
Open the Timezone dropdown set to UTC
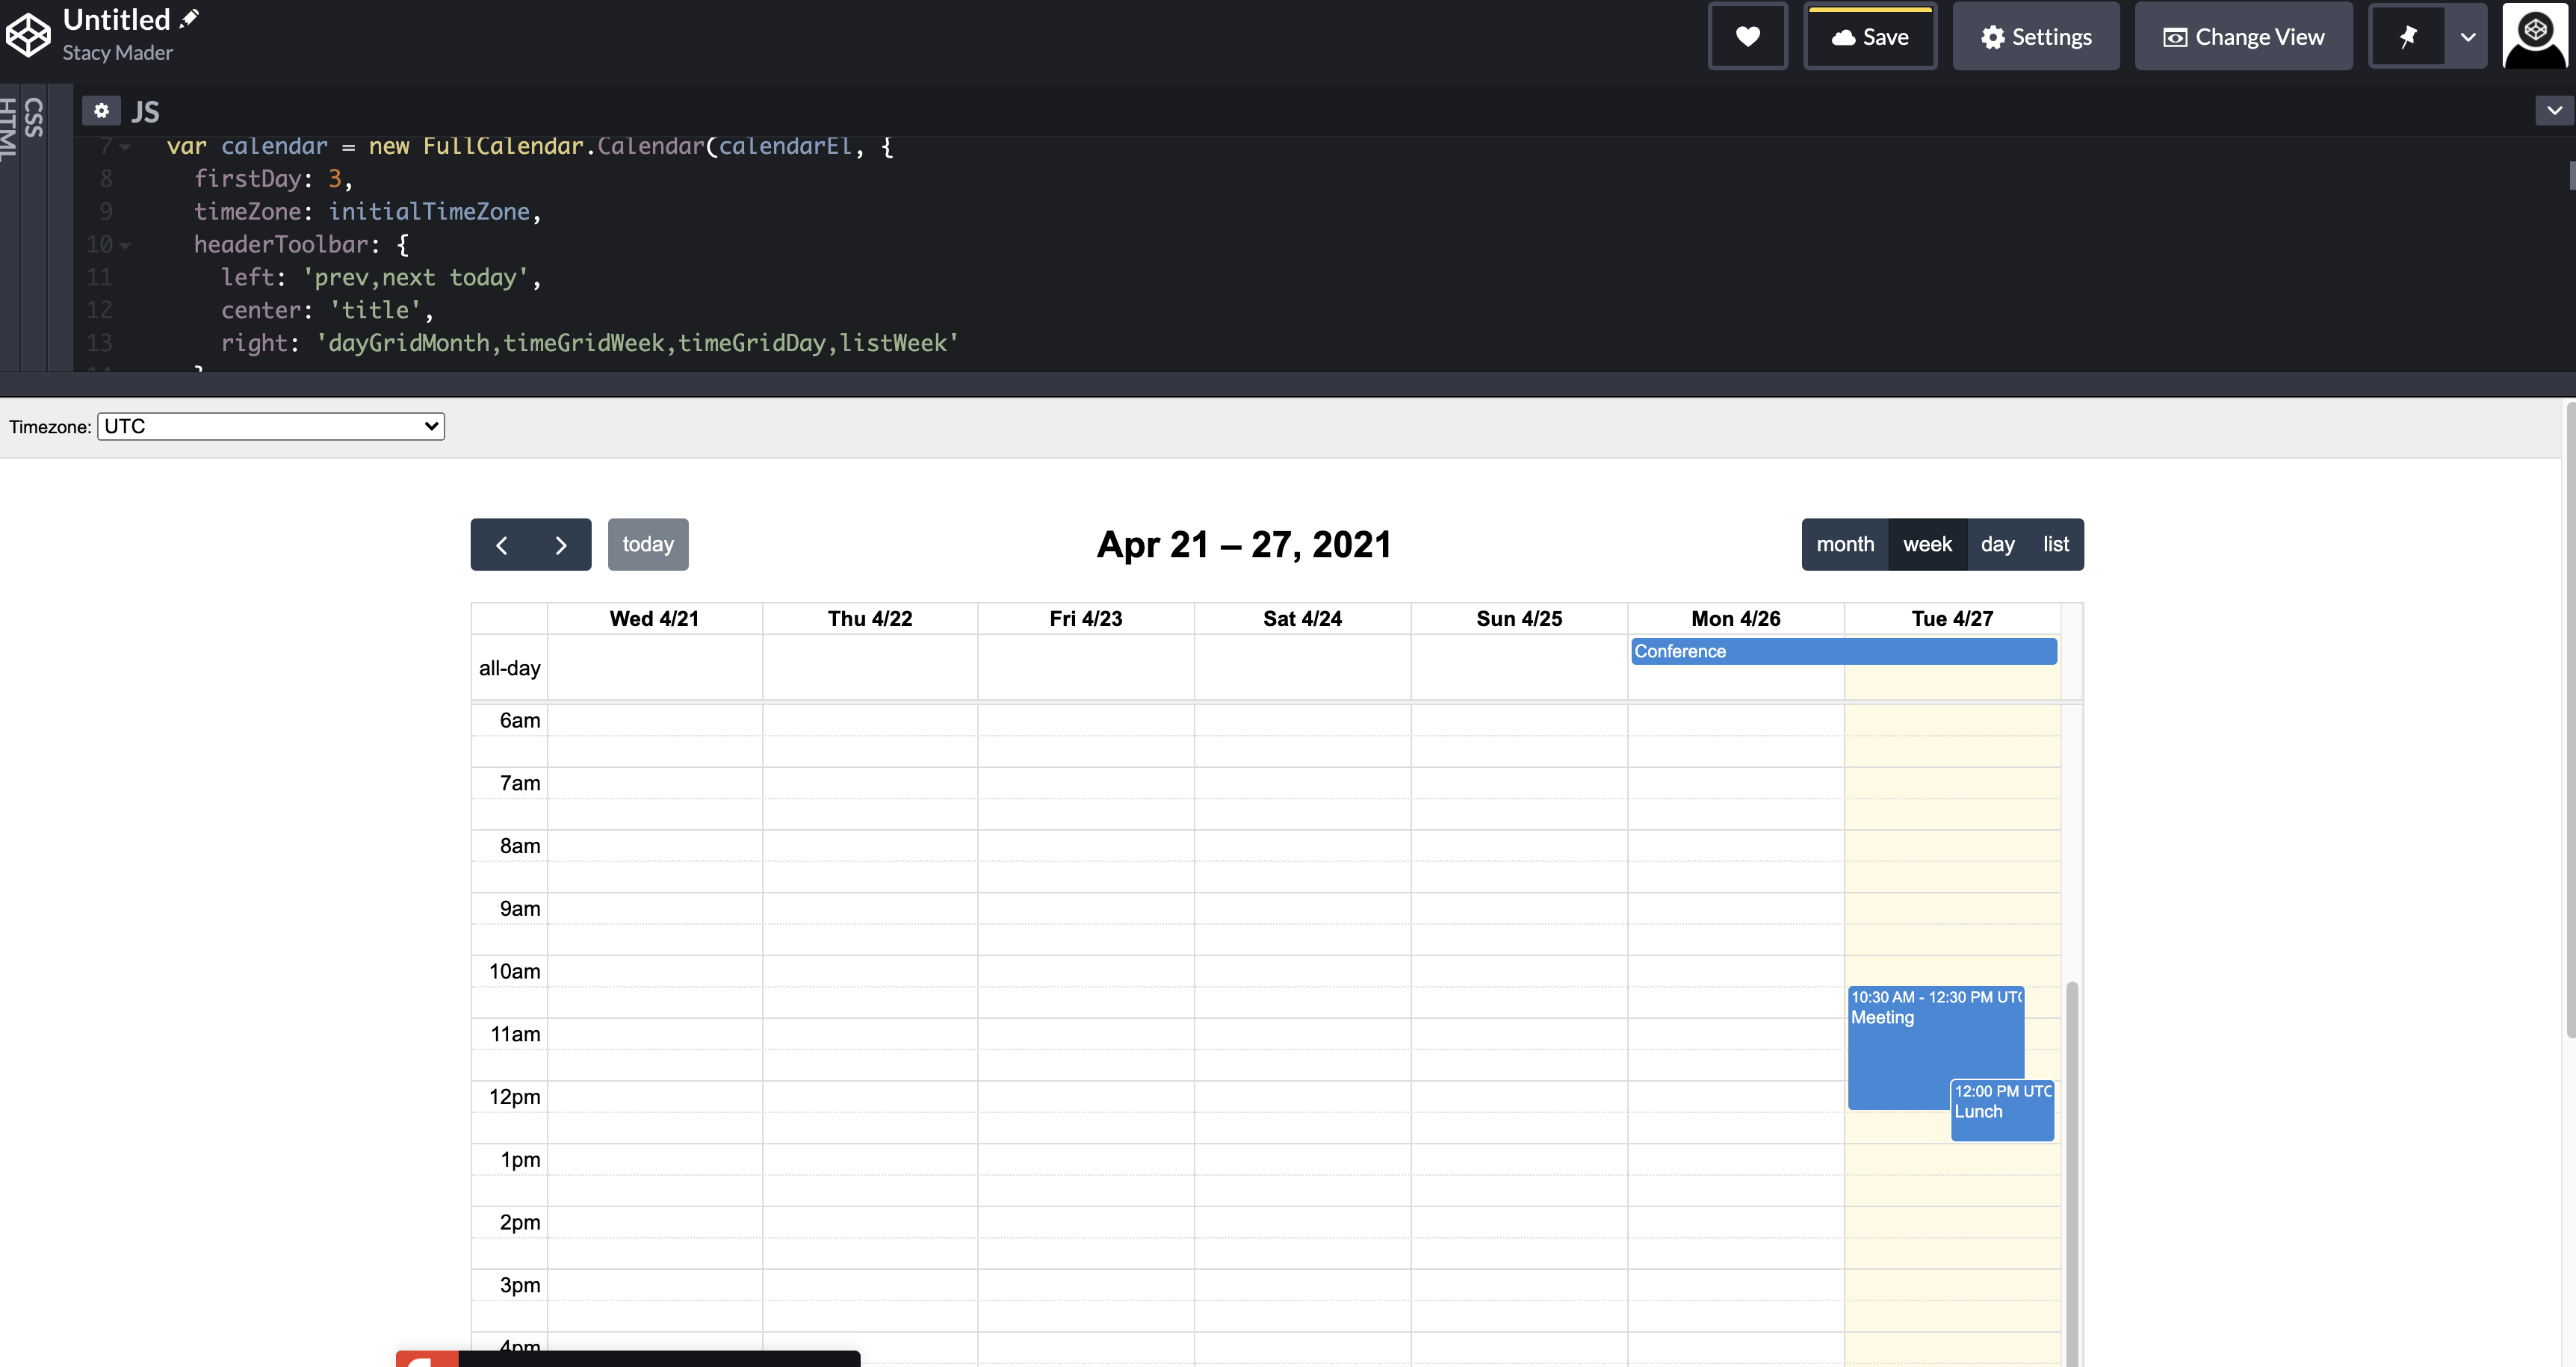[x=269, y=426]
